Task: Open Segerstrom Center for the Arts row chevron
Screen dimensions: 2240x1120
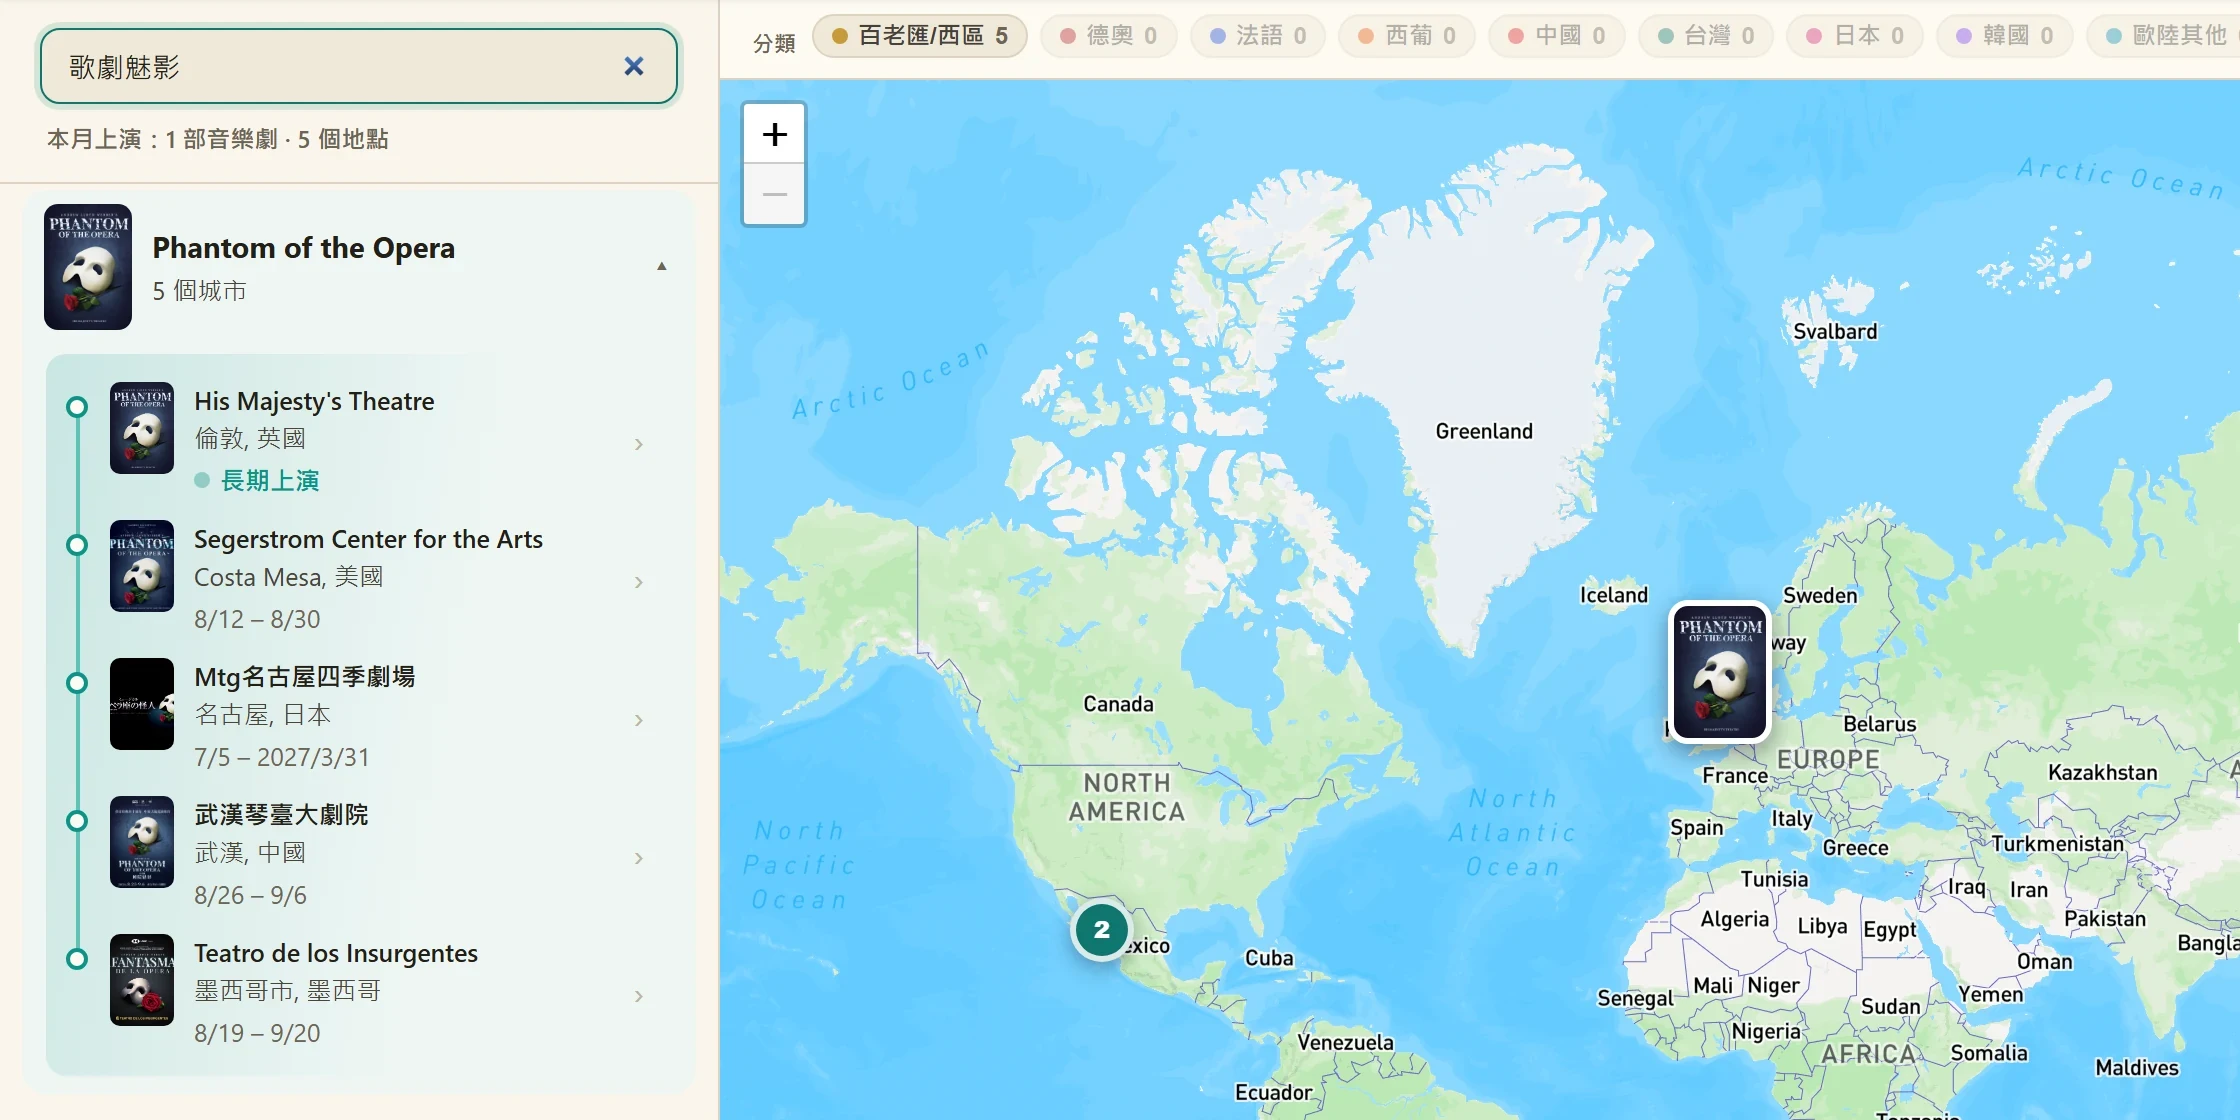Action: tap(639, 582)
